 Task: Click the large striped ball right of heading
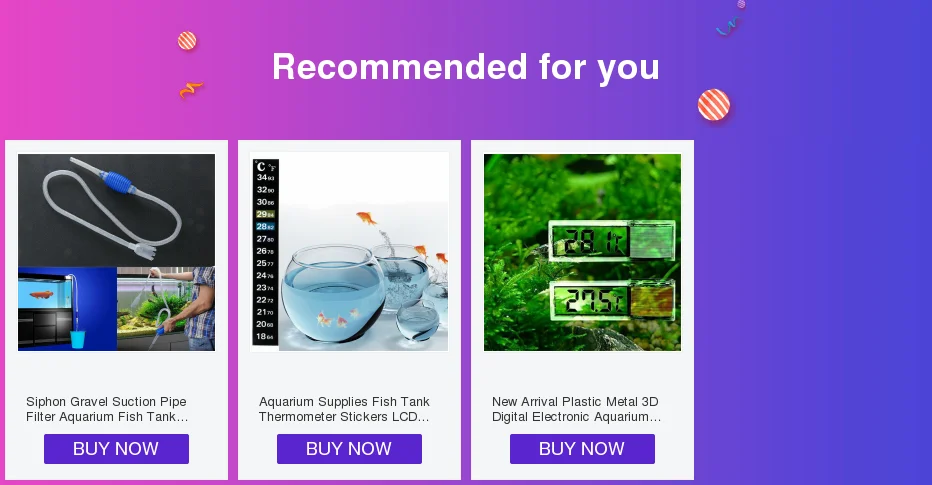[x=714, y=105]
